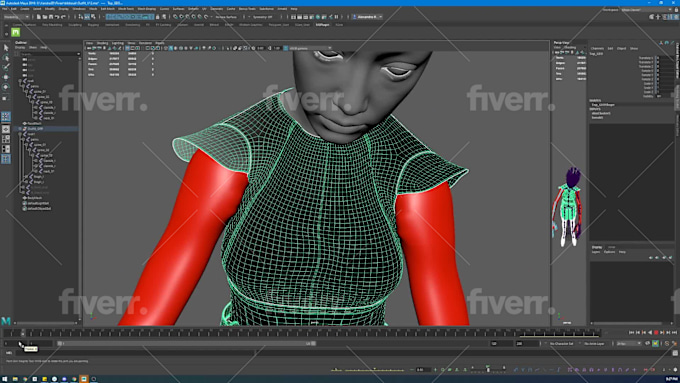Activate the Paint Selection tool
Viewport: 680px width, 383px height.
pyautogui.click(x=6, y=67)
